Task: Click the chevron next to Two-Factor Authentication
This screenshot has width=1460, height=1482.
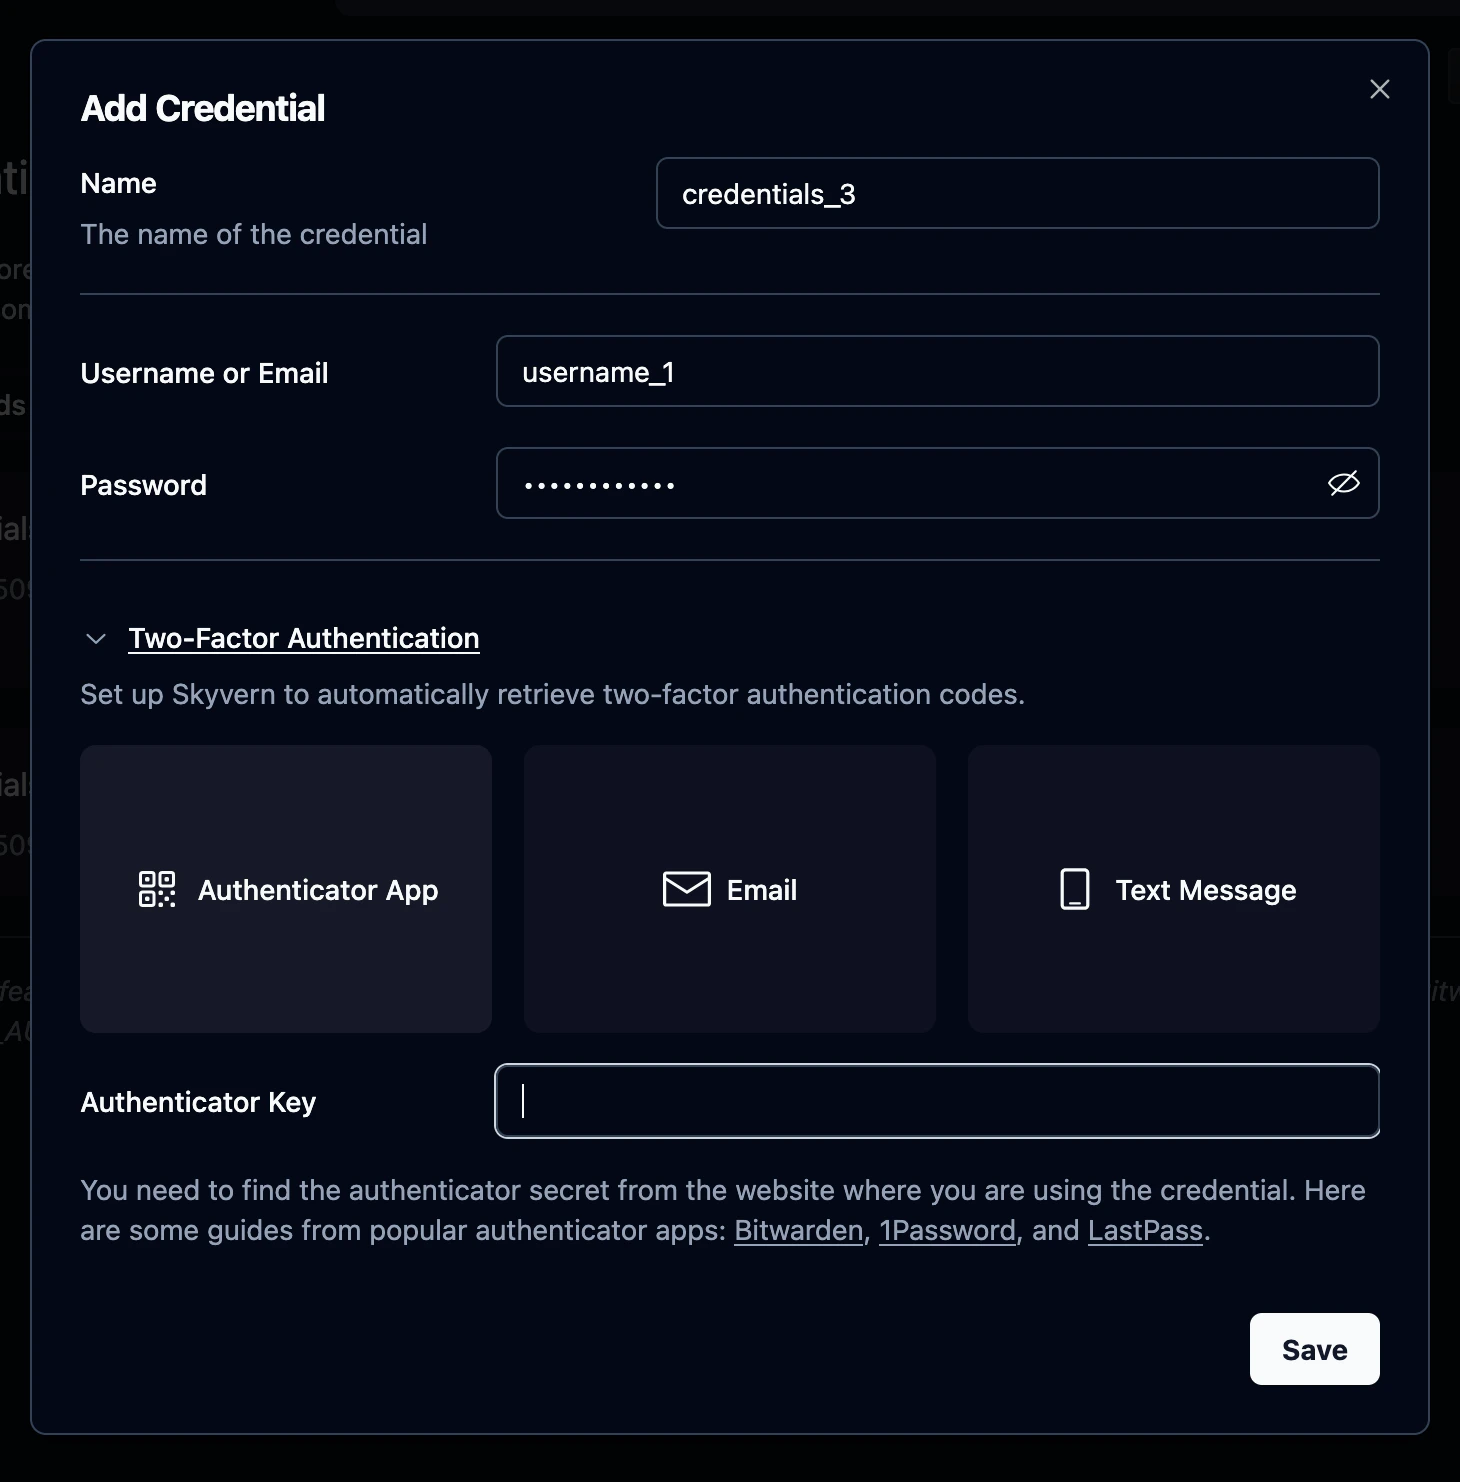Action: (x=95, y=639)
